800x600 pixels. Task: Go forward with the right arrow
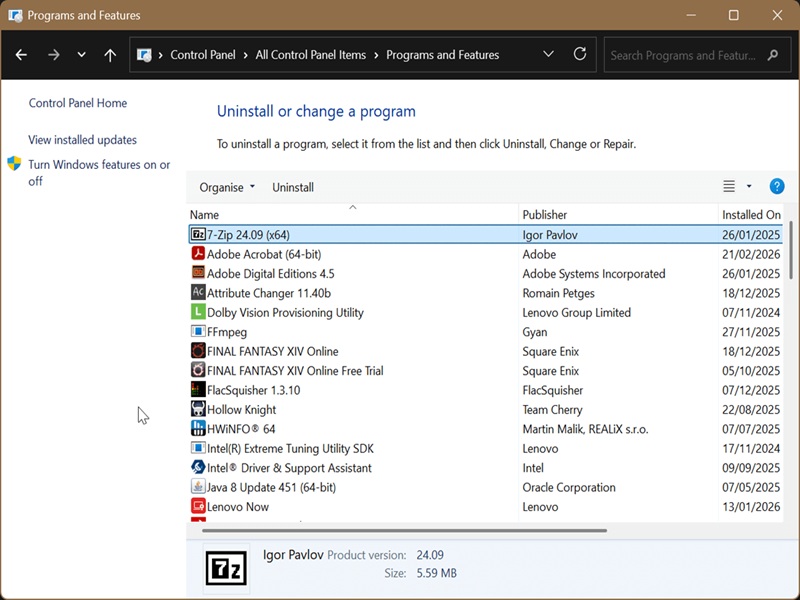[54, 55]
